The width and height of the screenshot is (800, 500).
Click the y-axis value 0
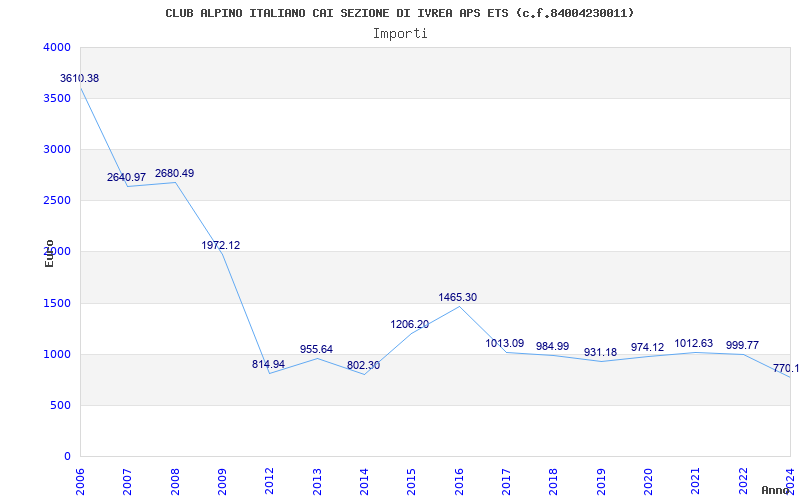tap(67, 457)
